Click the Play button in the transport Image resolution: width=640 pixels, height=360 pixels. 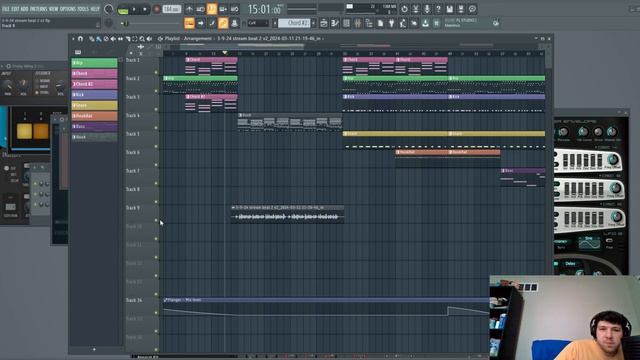[x=134, y=9]
